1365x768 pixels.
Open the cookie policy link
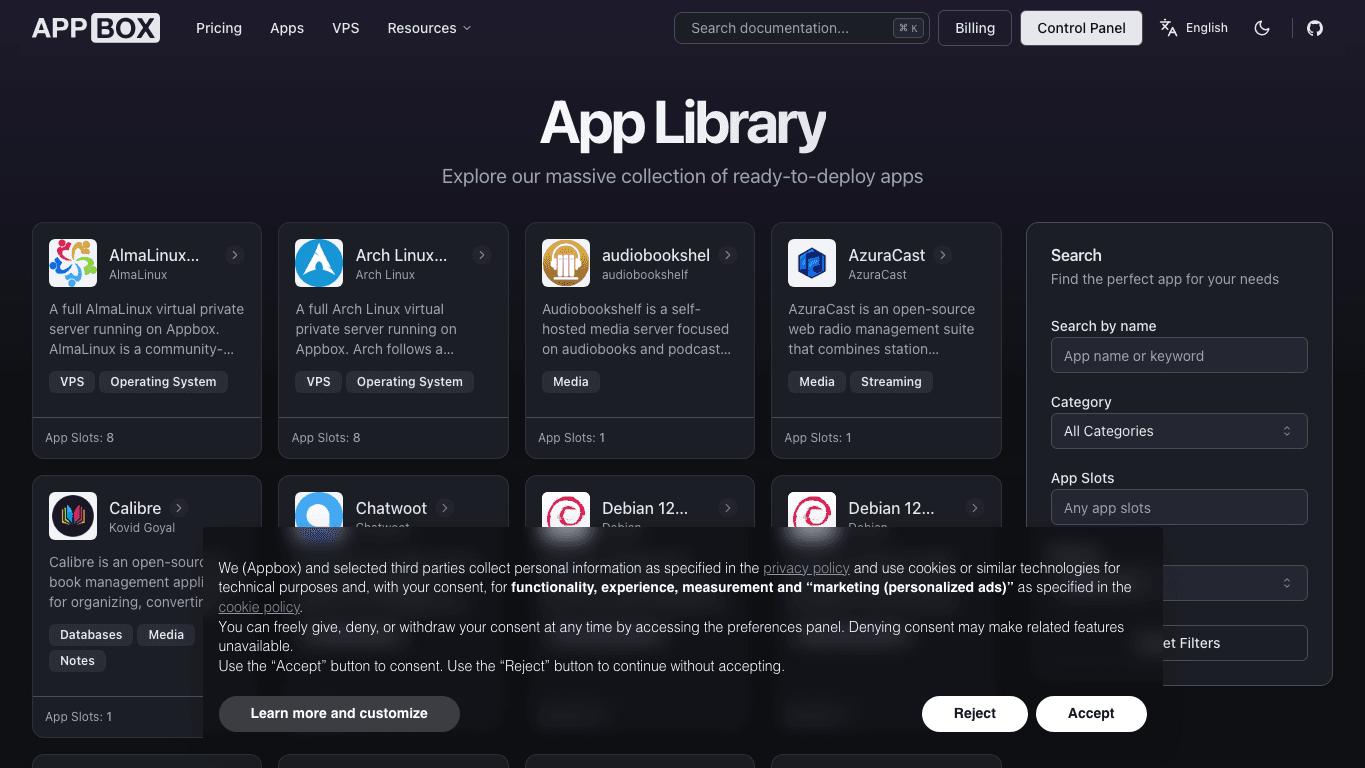(x=259, y=607)
